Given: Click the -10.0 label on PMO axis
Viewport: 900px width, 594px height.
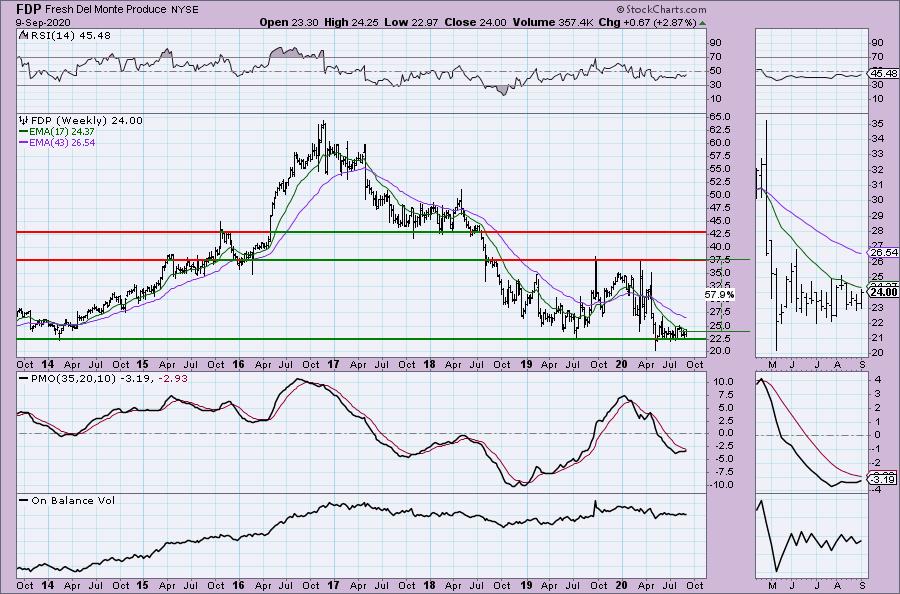Looking at the screenshot, I should 719,485.
